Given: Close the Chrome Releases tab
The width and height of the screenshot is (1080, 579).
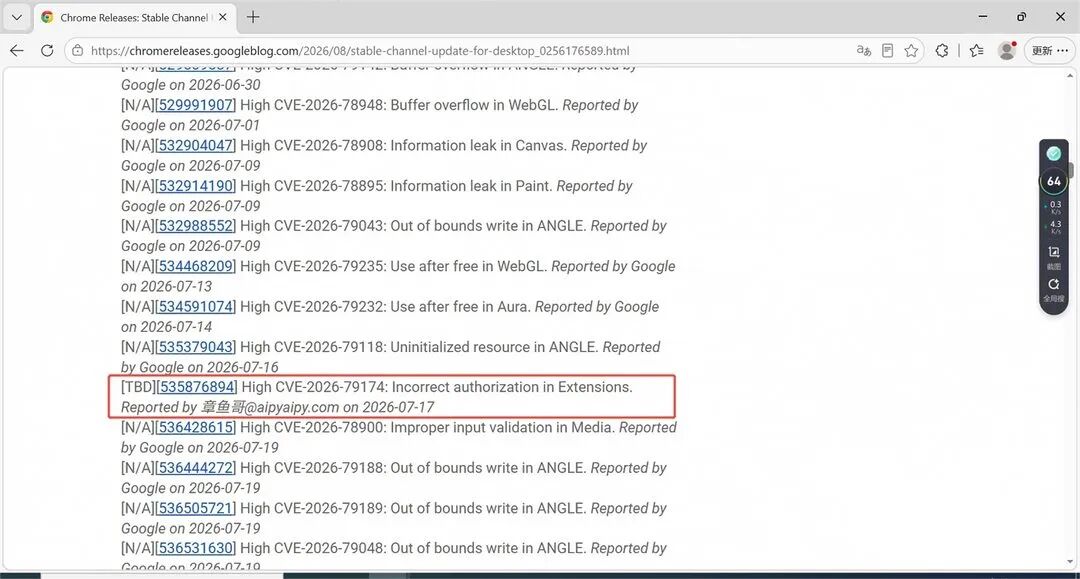Looking at the screenshot, I should [222, 17].
